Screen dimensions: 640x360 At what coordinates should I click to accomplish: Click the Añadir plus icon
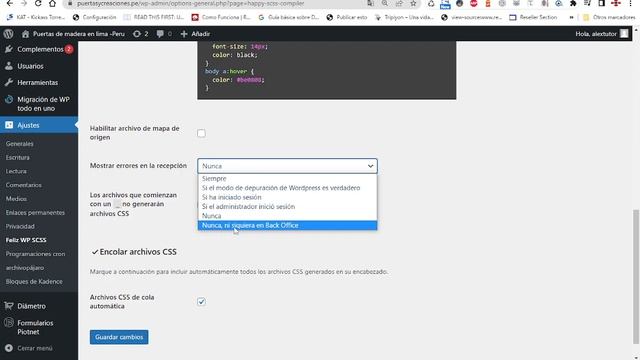pyautogui.click(x=184, y=34)
